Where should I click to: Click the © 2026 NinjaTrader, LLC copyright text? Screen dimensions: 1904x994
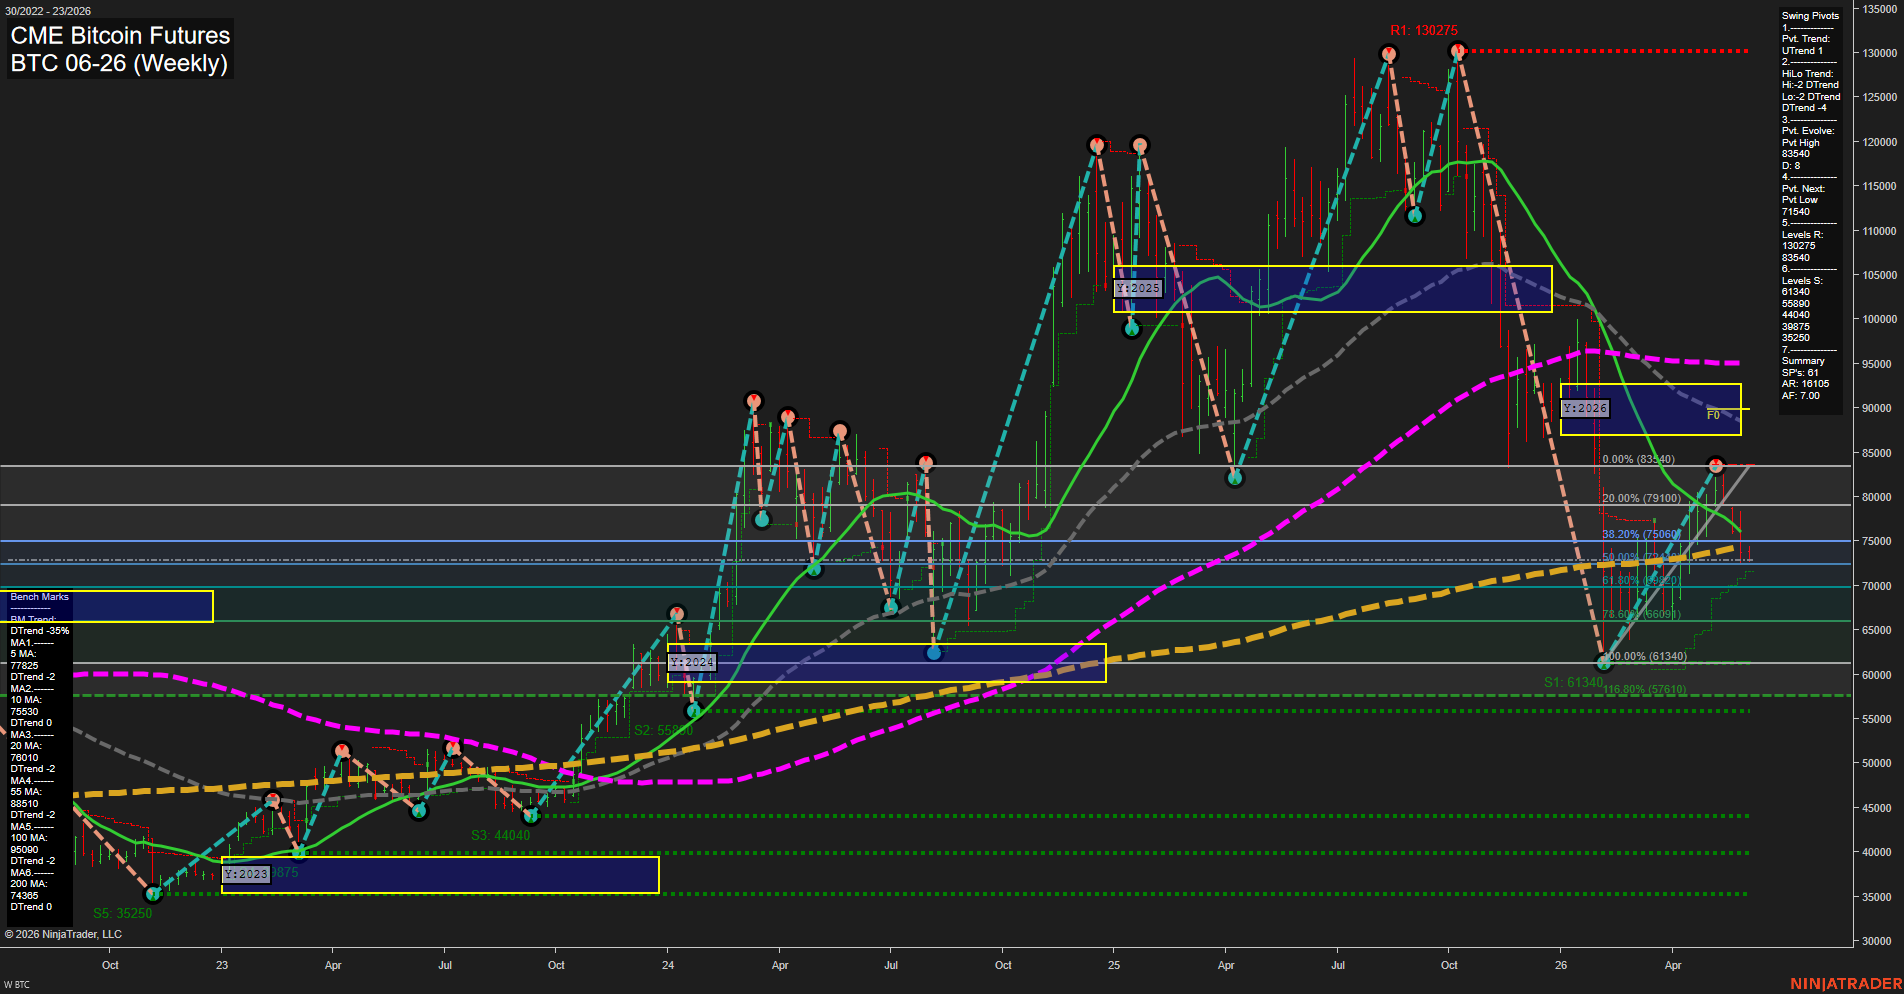63,934
